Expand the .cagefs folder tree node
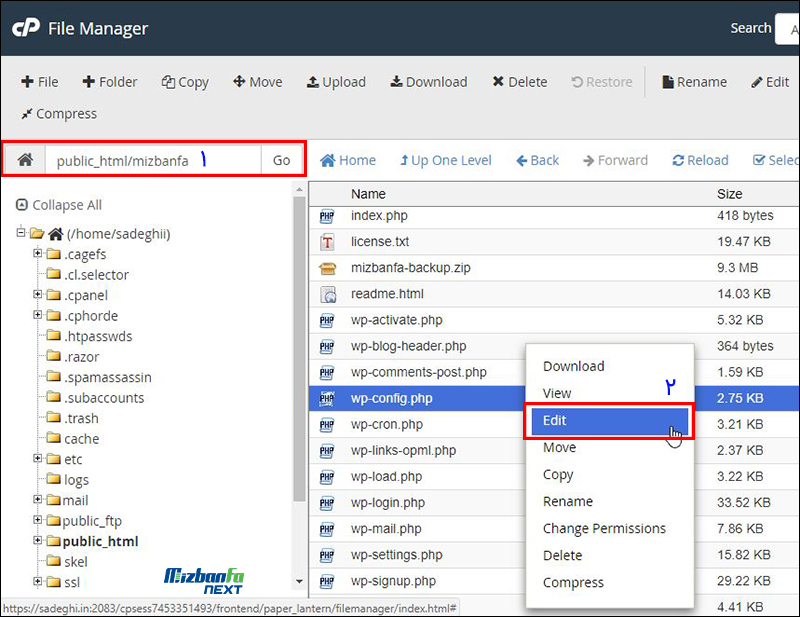 click(38, 254)
